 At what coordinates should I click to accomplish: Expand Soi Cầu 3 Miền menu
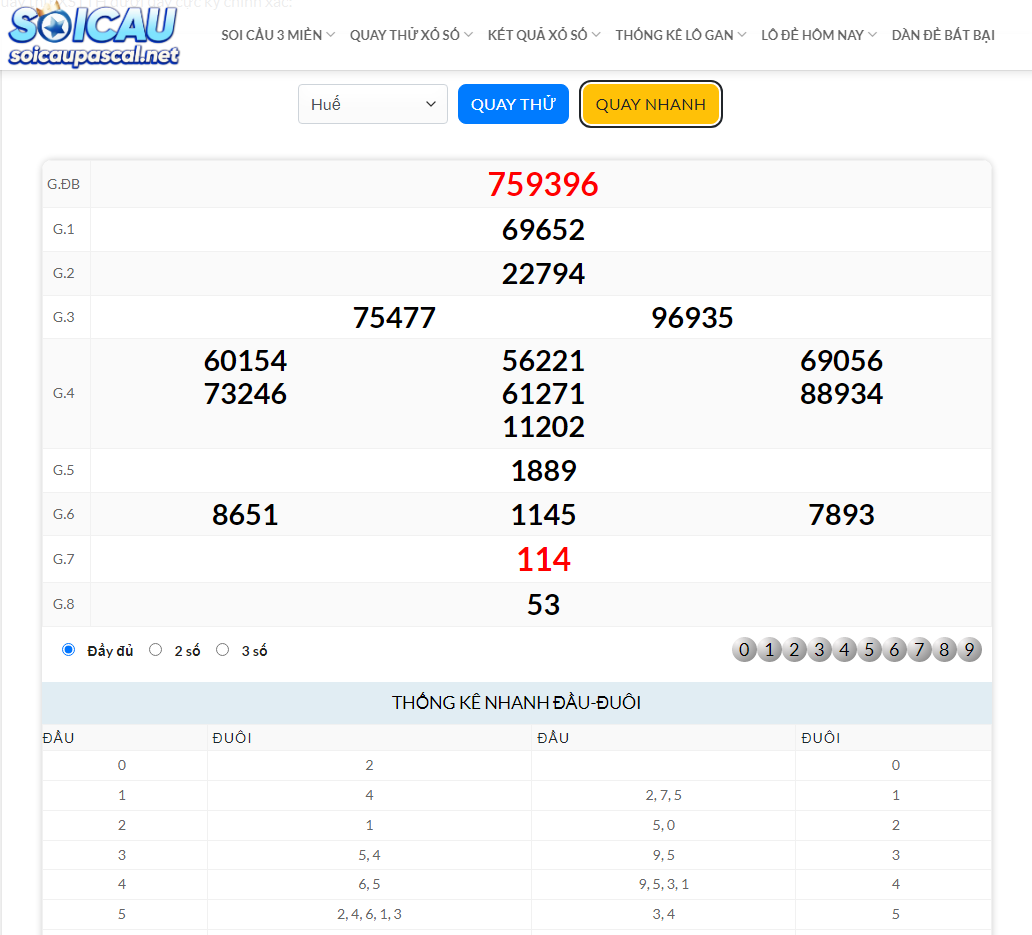(x=278, y=35)
